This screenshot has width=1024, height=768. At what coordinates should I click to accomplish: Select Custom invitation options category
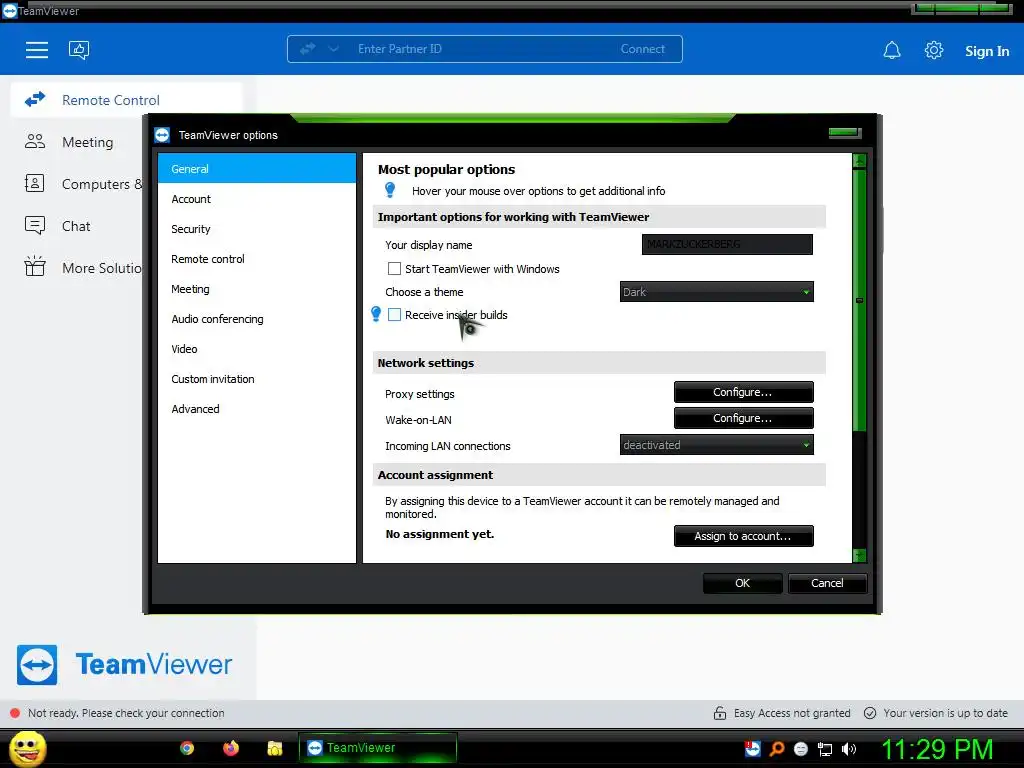[x=257, y=379]
